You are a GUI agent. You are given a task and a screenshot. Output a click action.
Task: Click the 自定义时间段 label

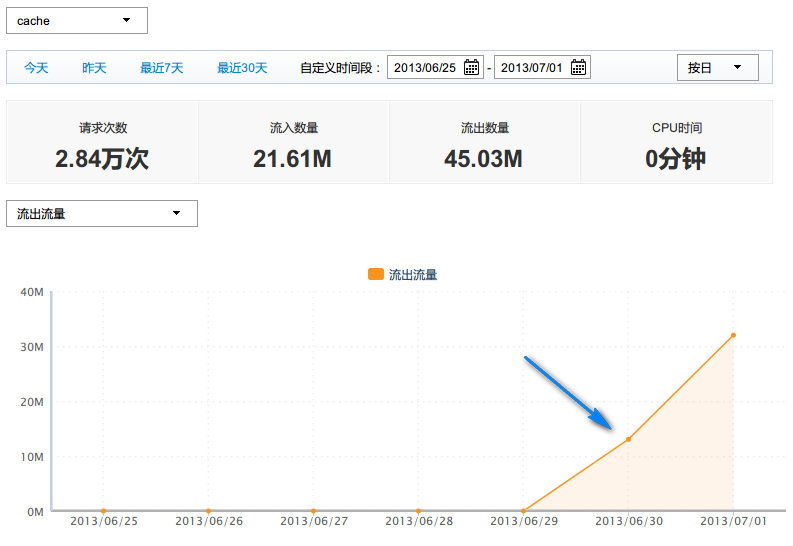pos(340,68)
